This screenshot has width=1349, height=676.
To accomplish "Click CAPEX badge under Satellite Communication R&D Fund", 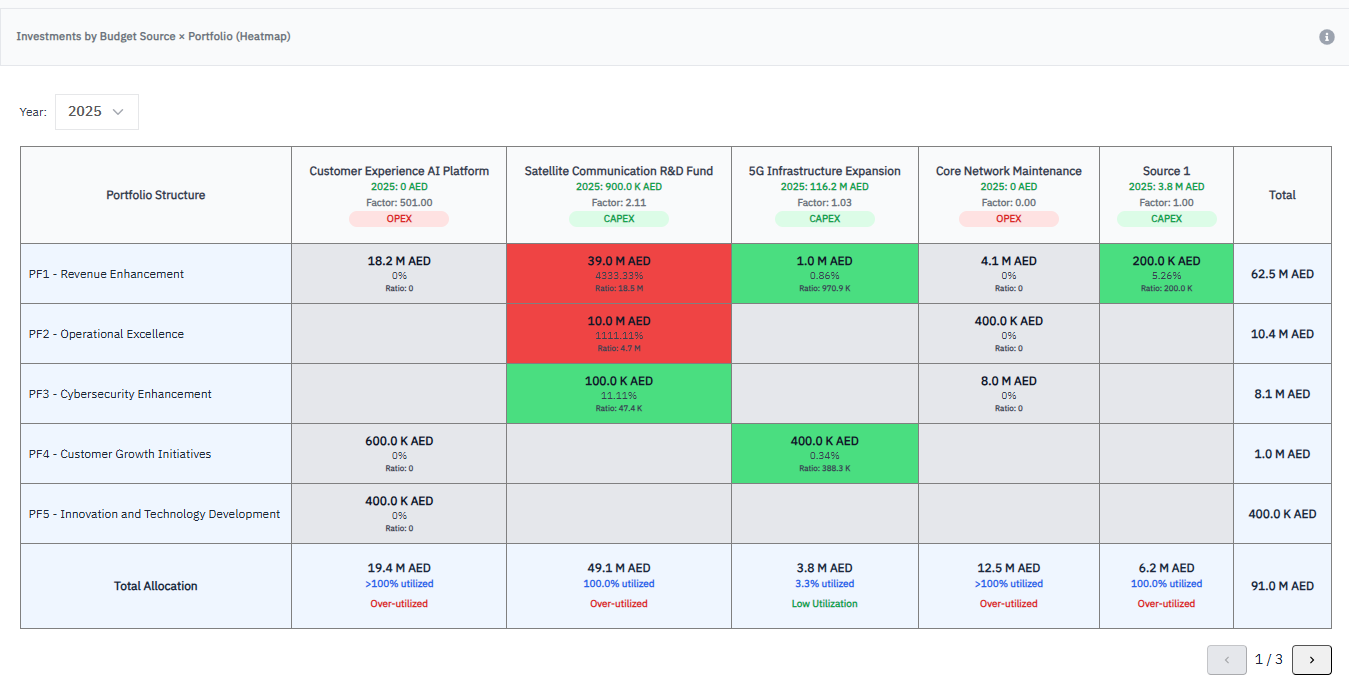I will 618,219.
